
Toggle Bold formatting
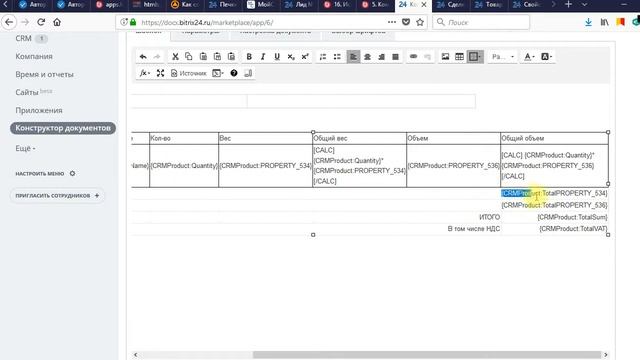(249, 57)
